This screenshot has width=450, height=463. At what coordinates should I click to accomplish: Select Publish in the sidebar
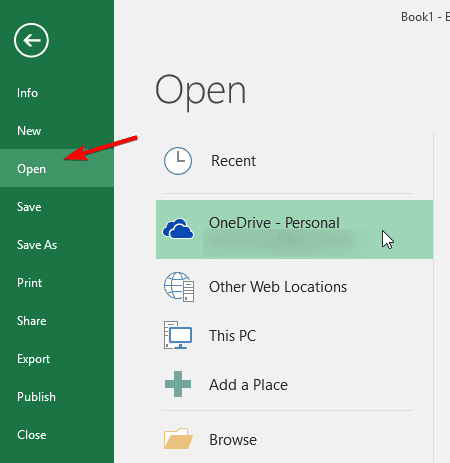(57, 397)
